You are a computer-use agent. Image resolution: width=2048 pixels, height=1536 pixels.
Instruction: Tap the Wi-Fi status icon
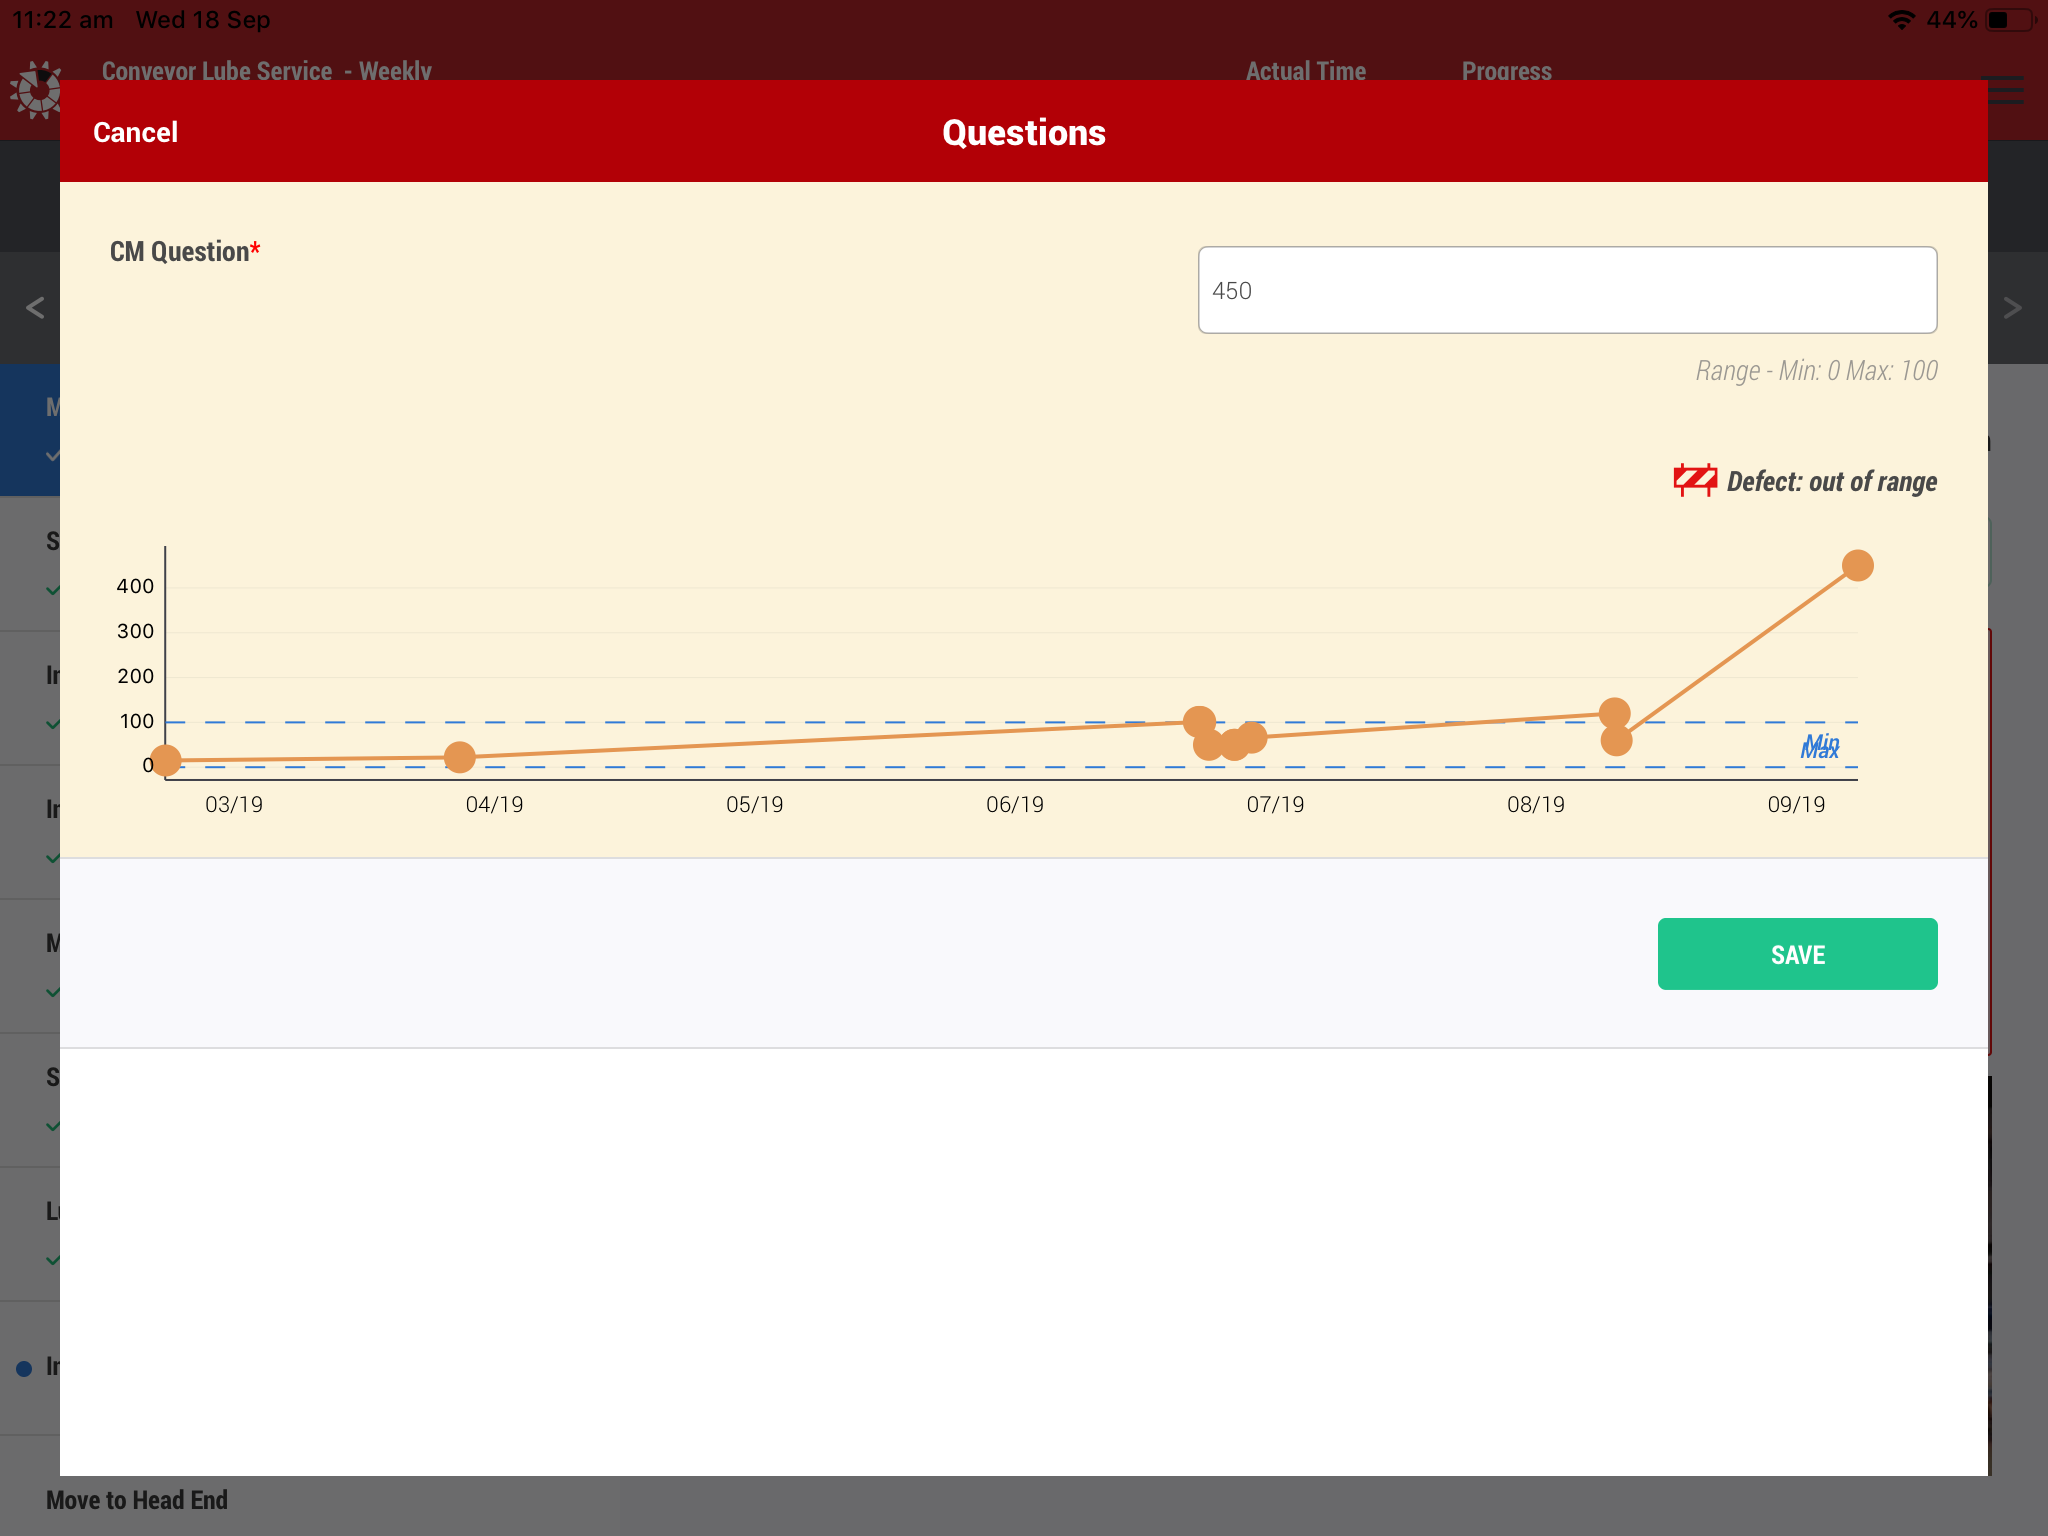pos(1900,20)
